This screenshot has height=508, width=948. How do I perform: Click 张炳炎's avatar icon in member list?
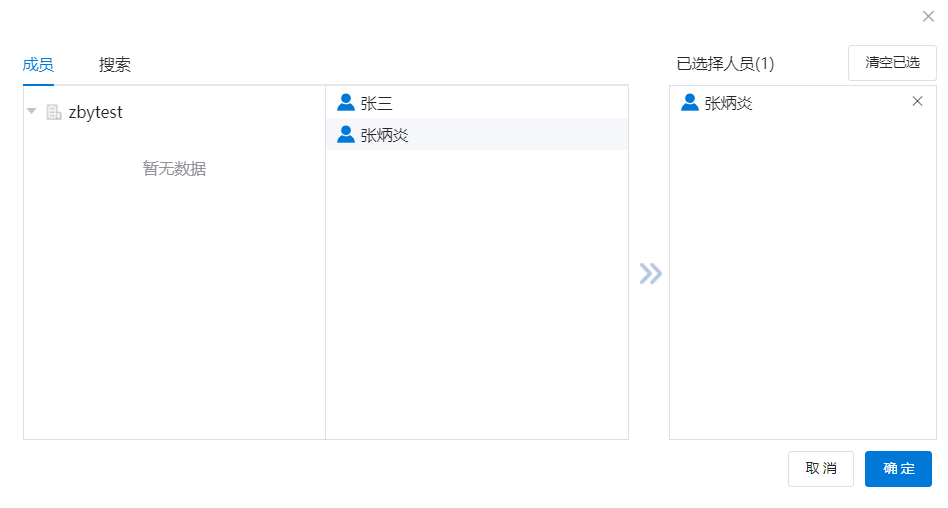coord(346,135)
